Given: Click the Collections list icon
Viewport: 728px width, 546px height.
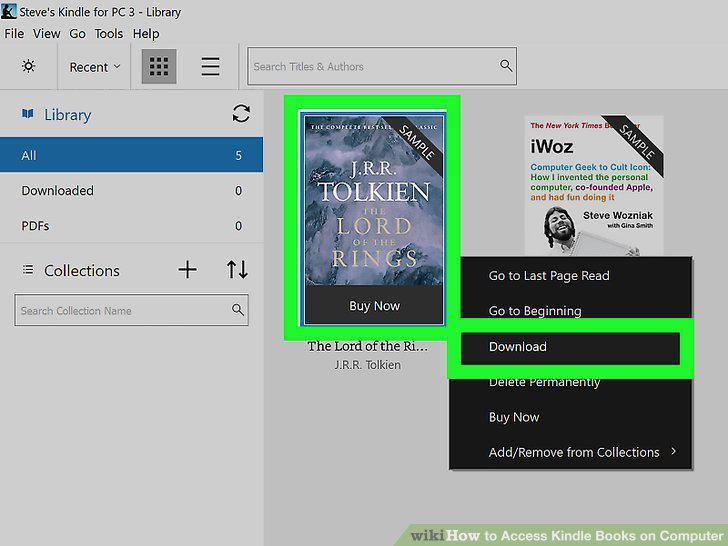Looking at the screenshot, I should coord(28,270).
